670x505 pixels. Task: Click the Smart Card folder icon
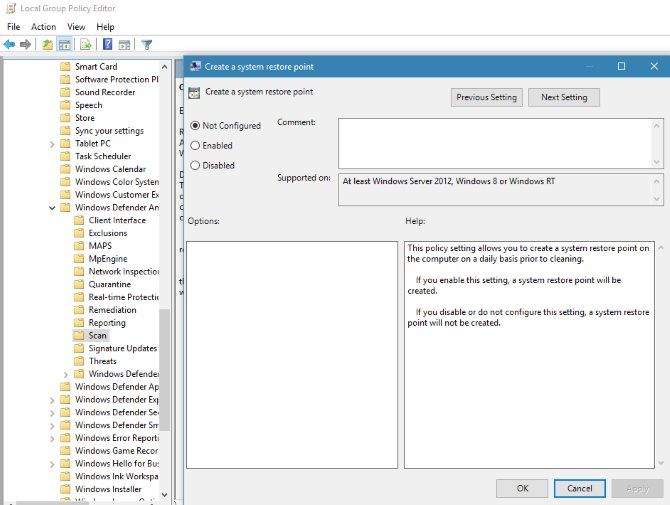pos(65,67)
